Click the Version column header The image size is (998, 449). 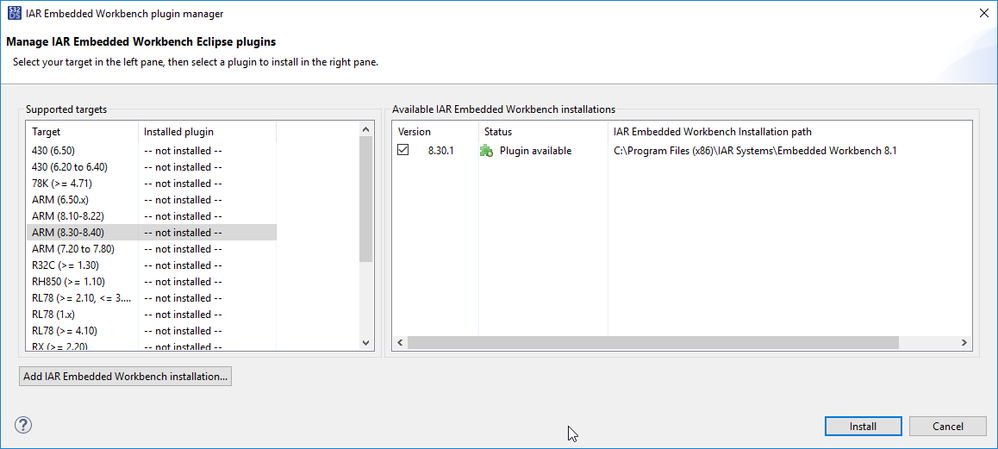pos(435,132)
